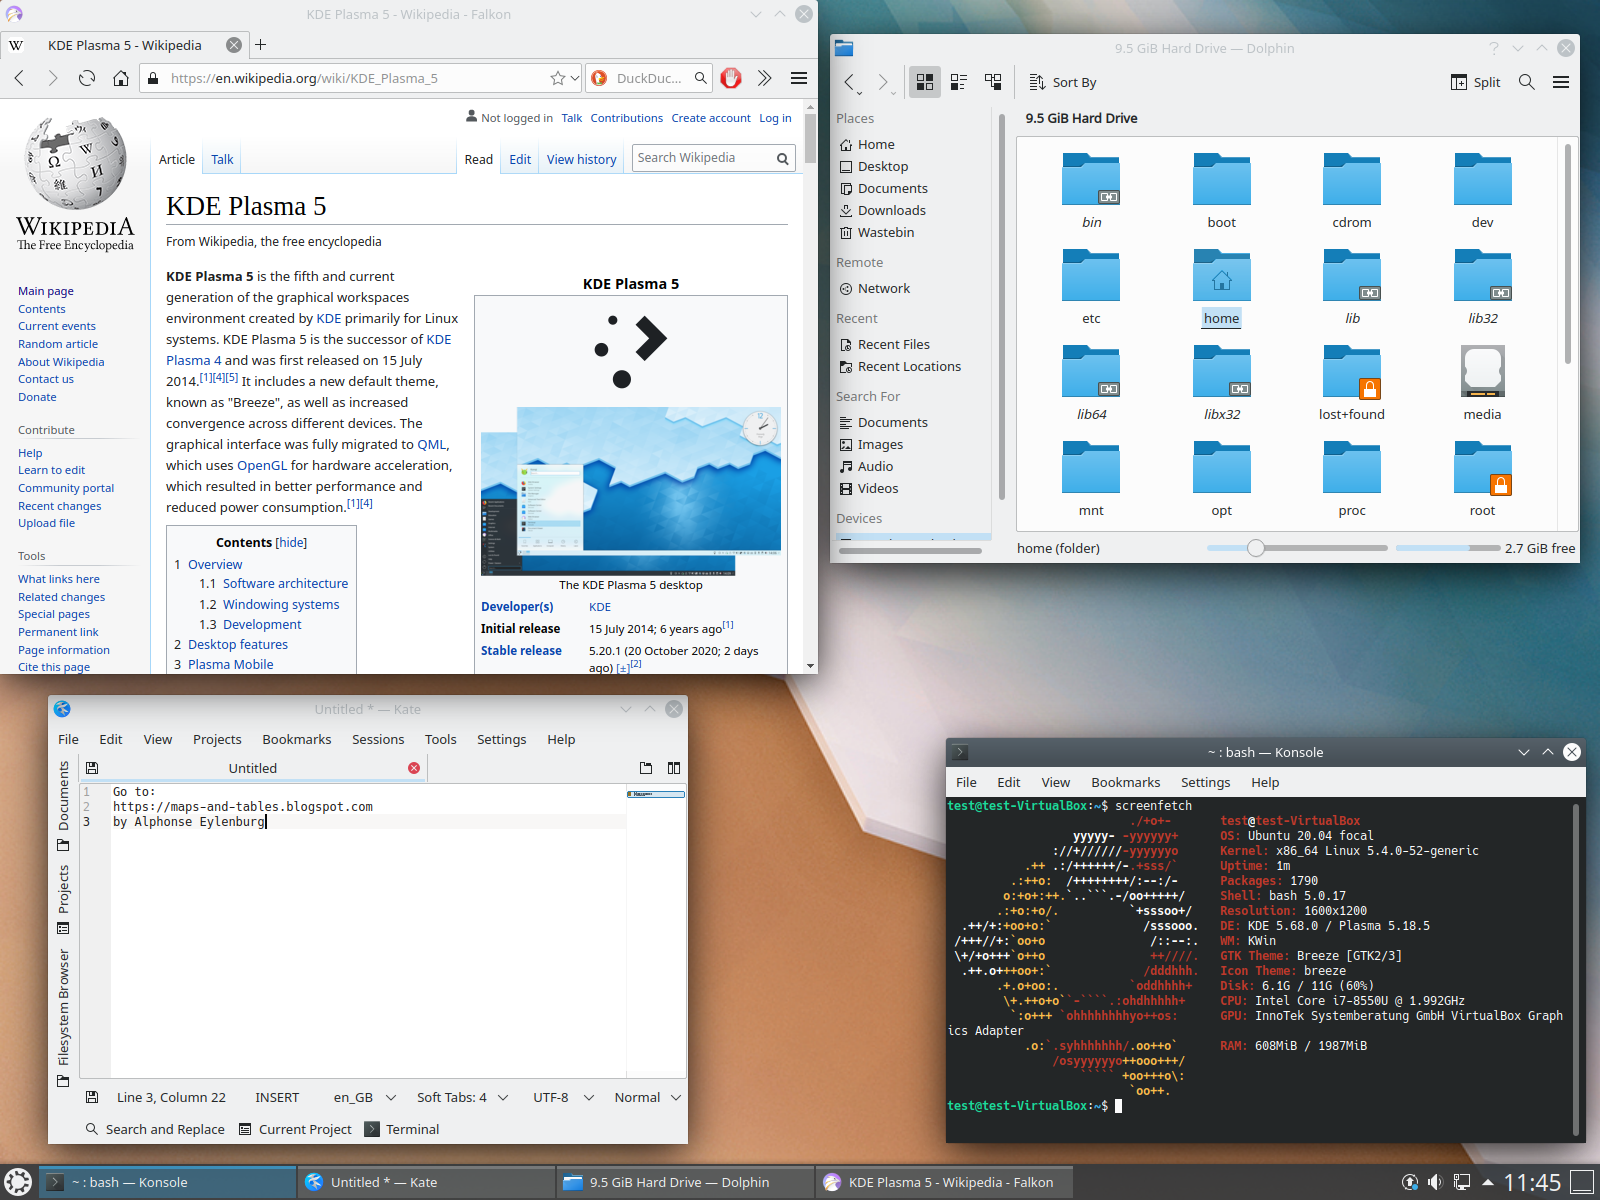Open Dolphin search magnifier icon
This screenshot has width=1600, height=1200.
[1526, 82]
